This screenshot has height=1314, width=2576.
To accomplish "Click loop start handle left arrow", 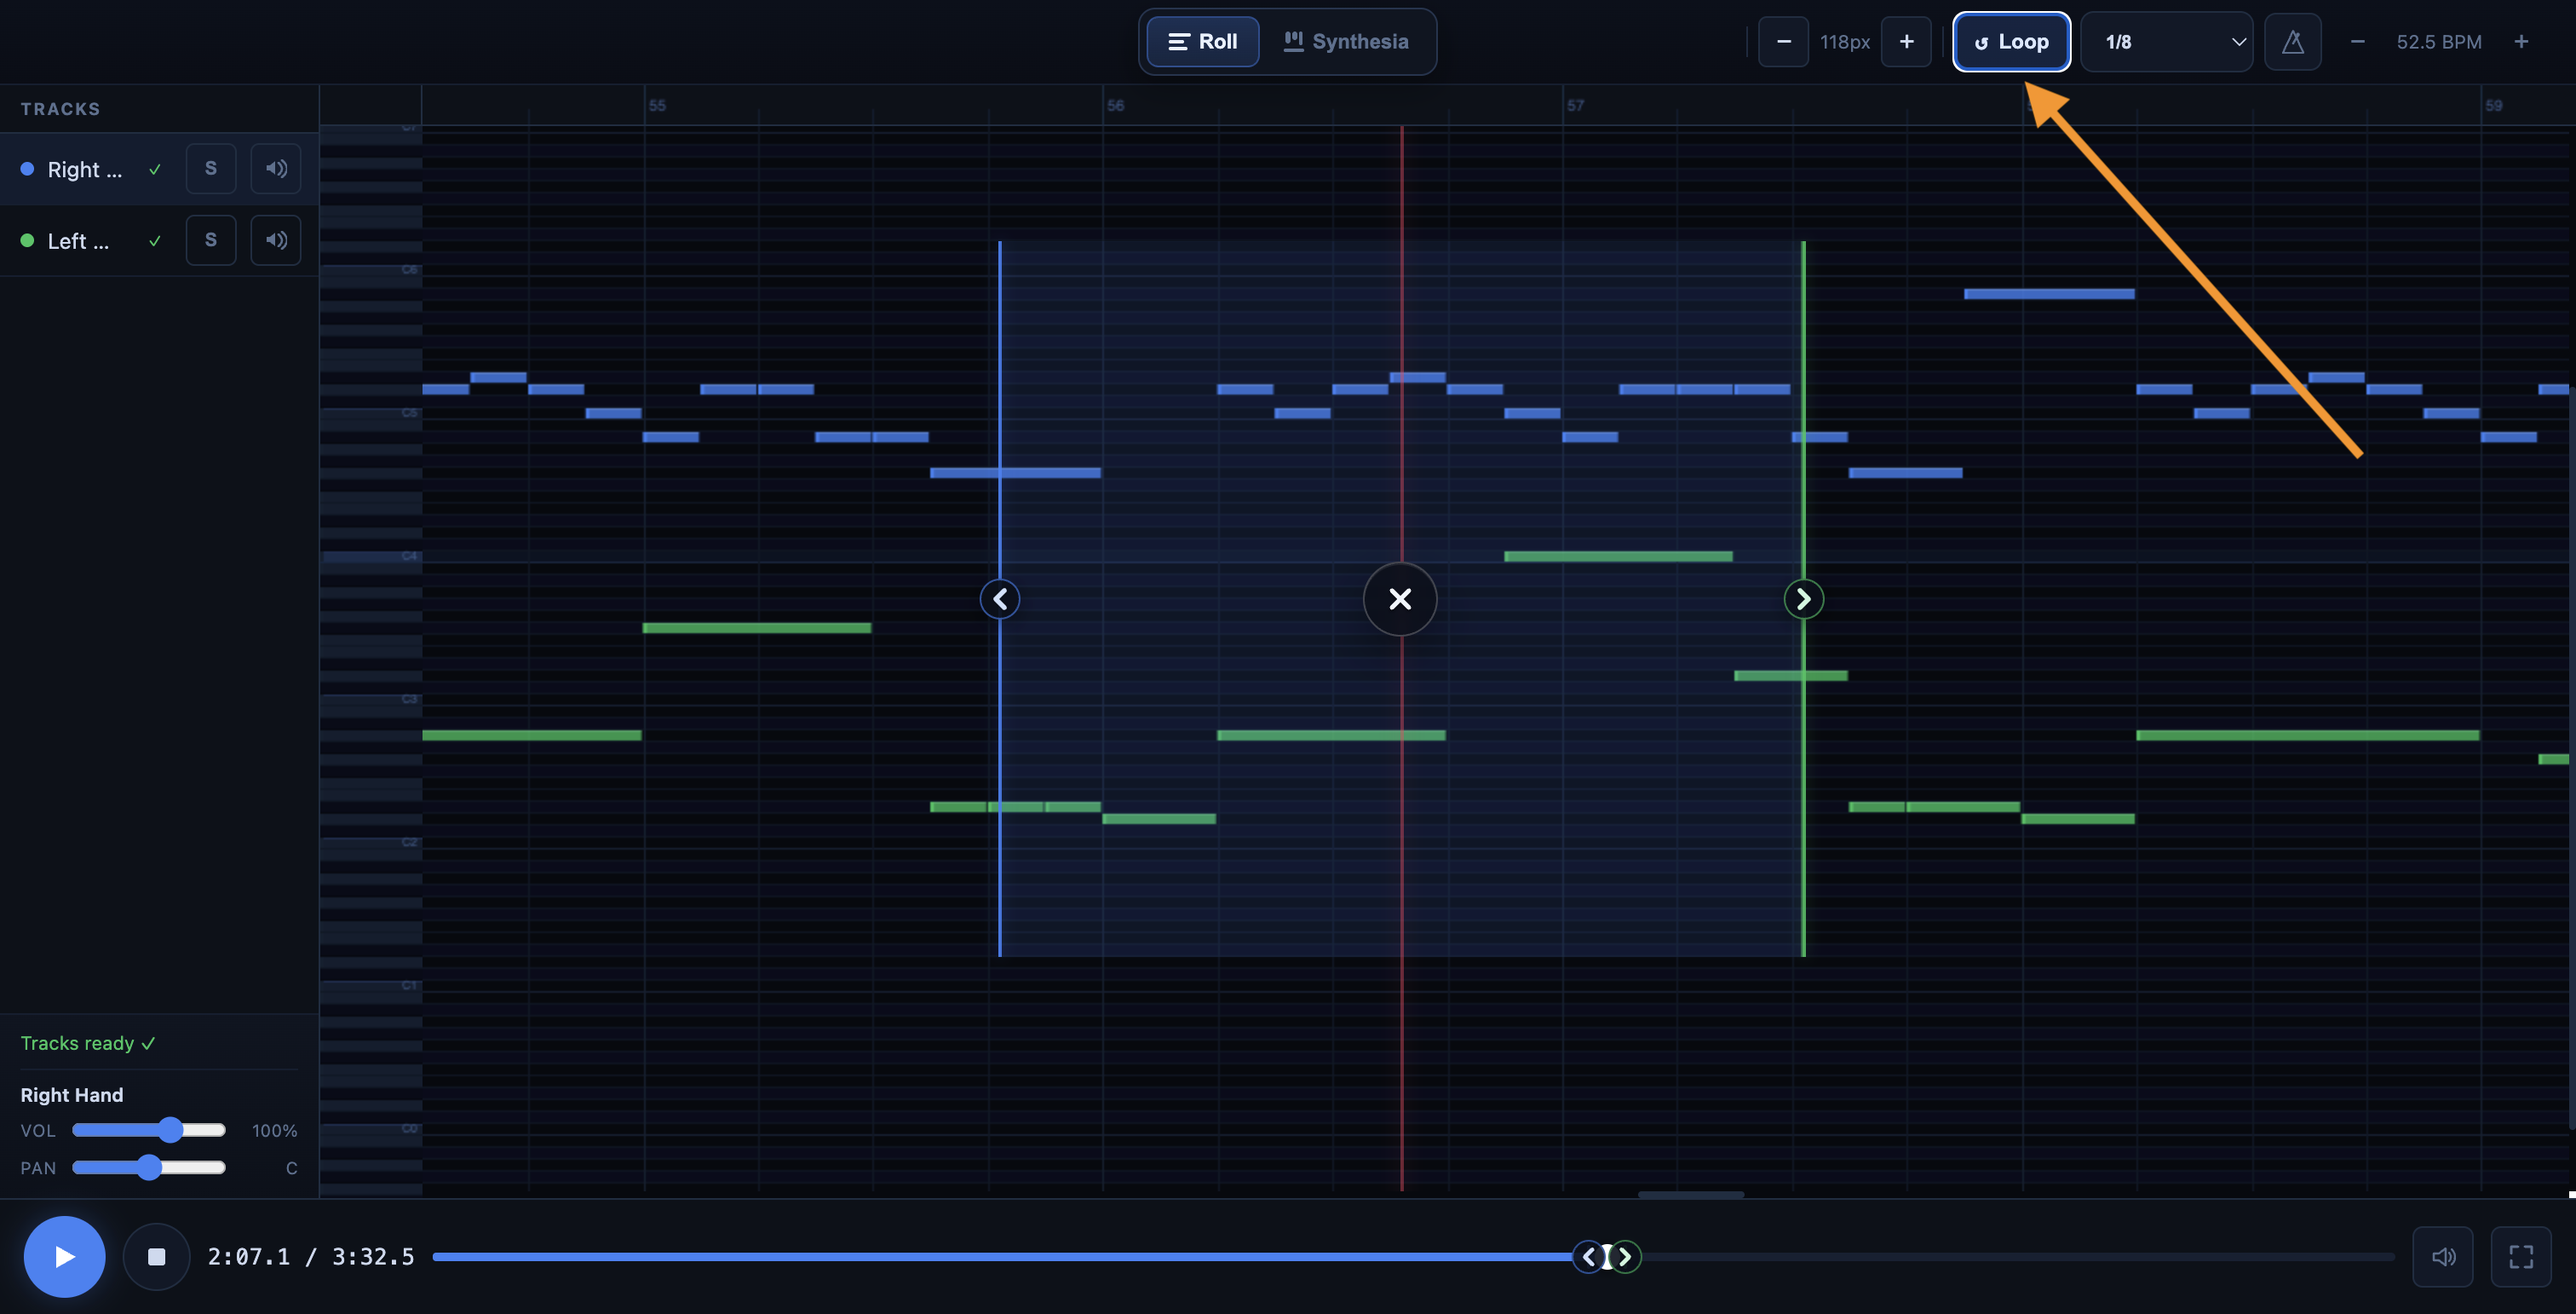I will point(1000,599).
